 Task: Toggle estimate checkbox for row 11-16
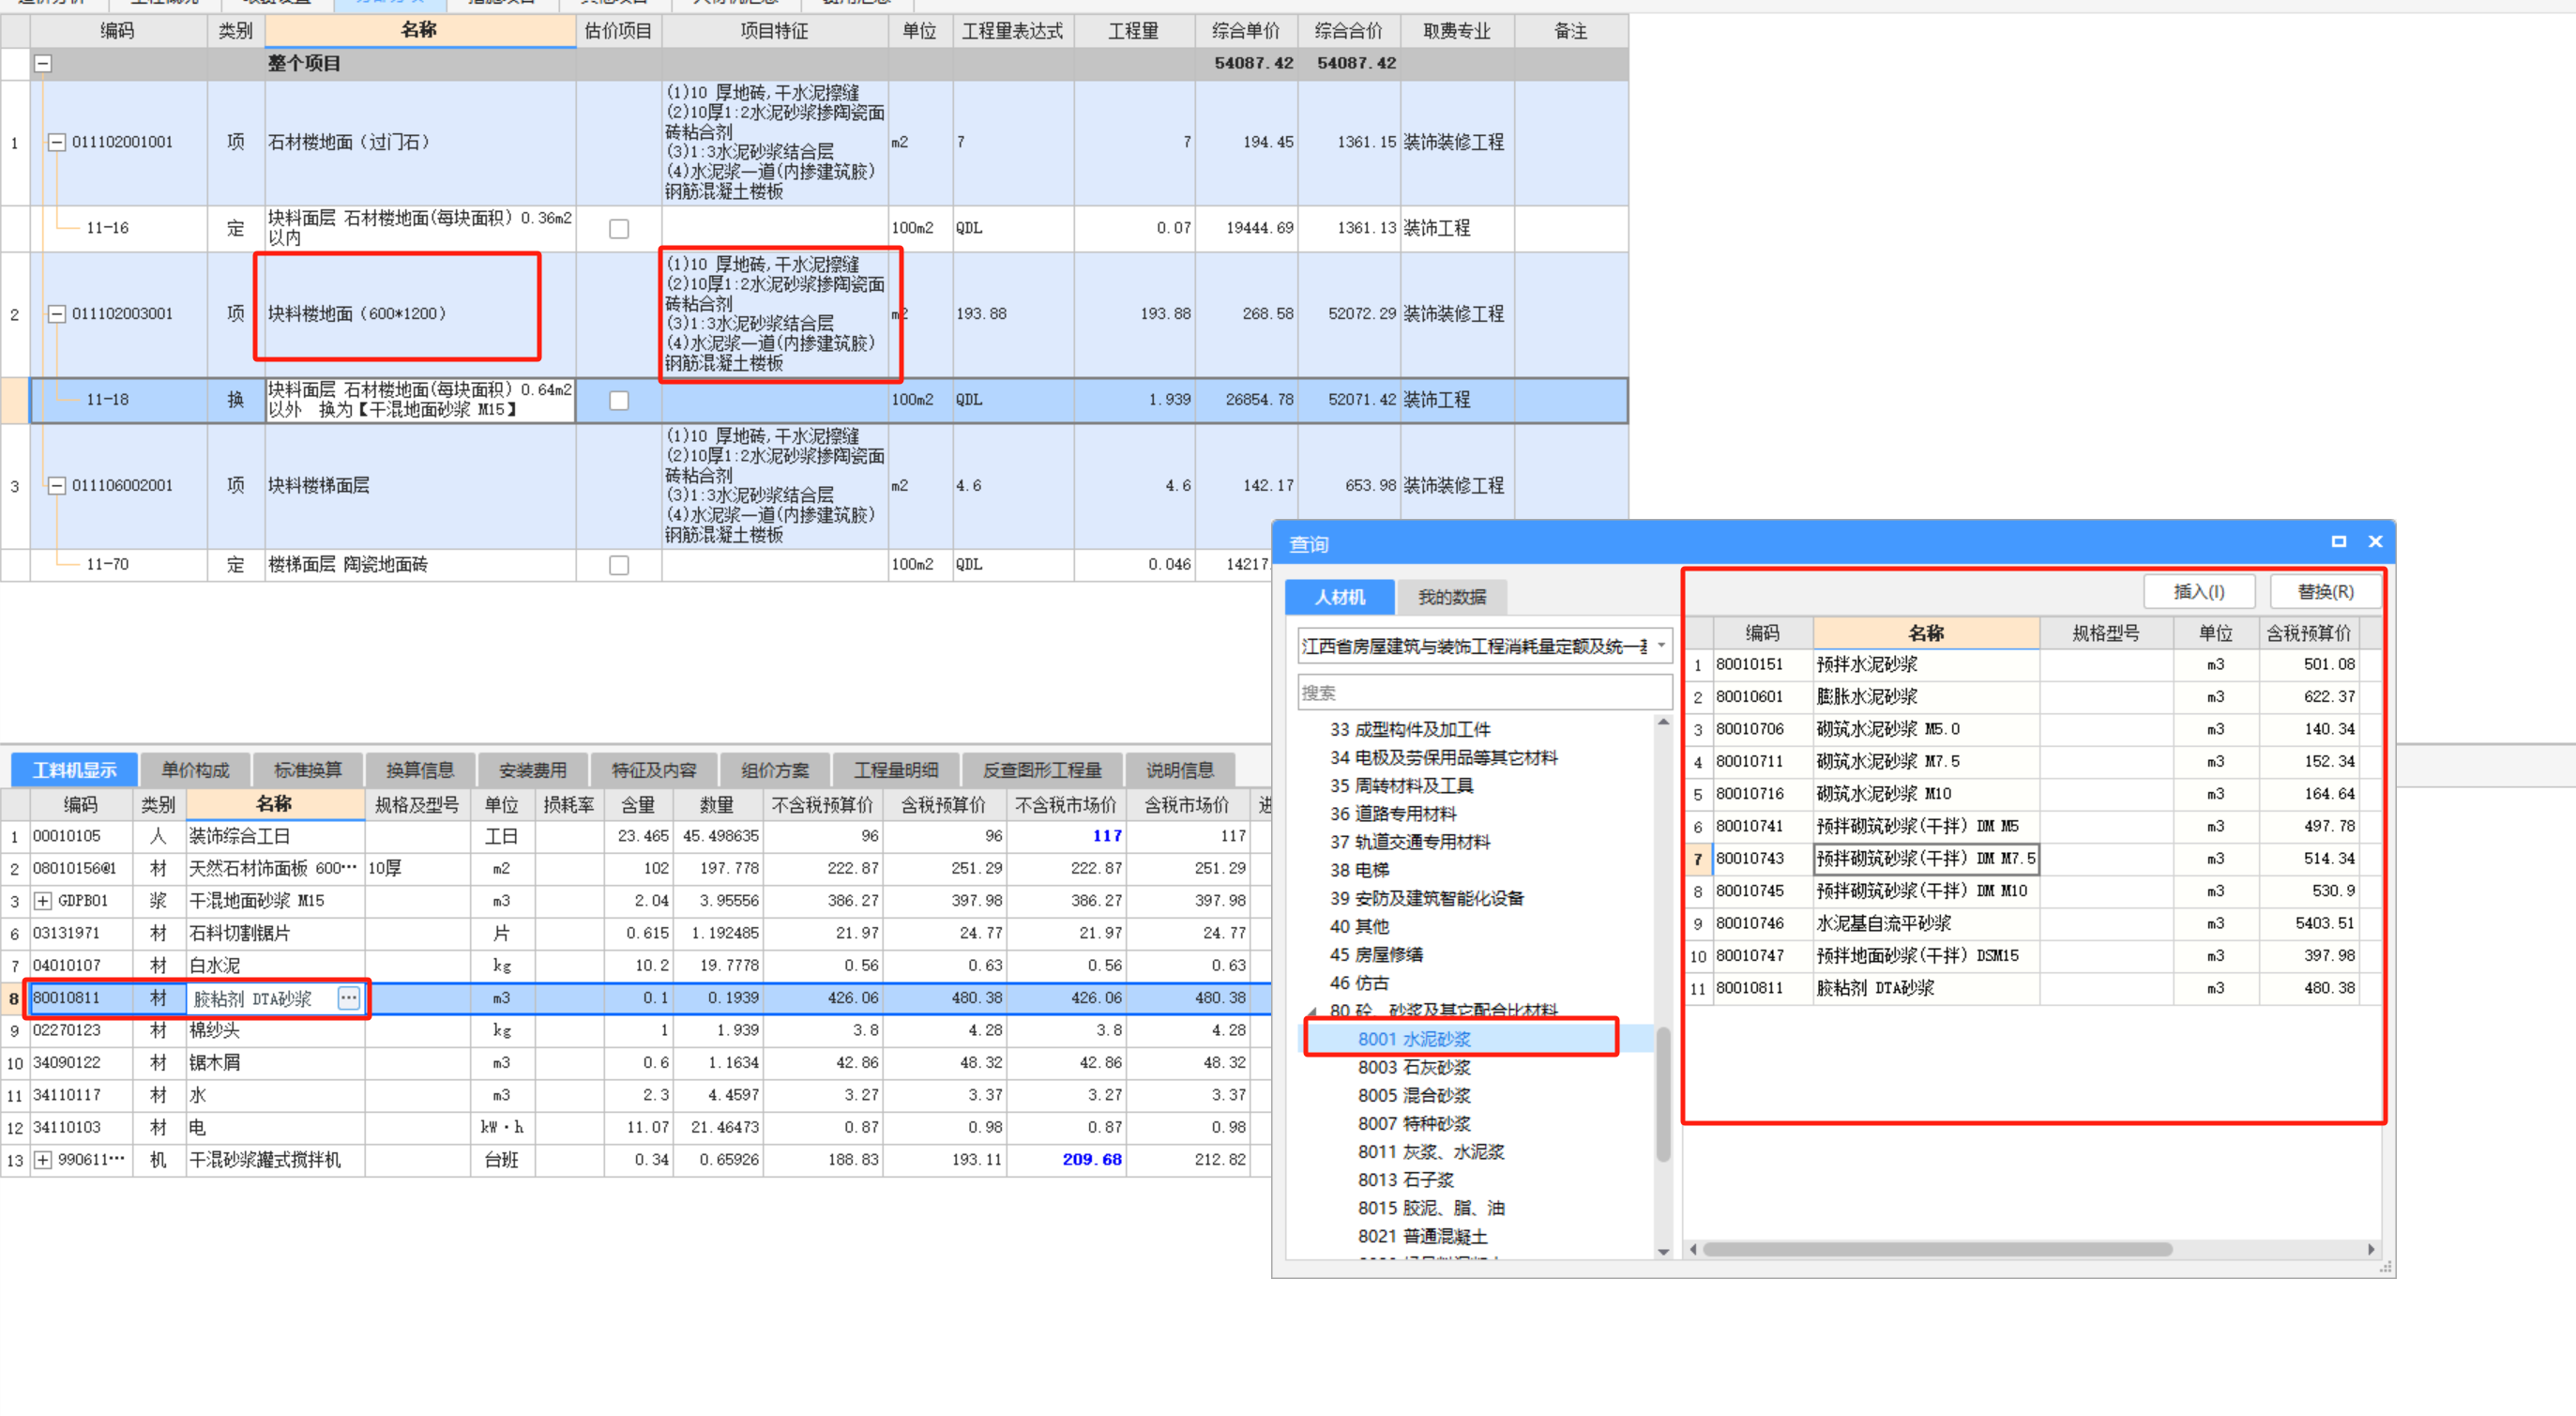tap(619, 229)
